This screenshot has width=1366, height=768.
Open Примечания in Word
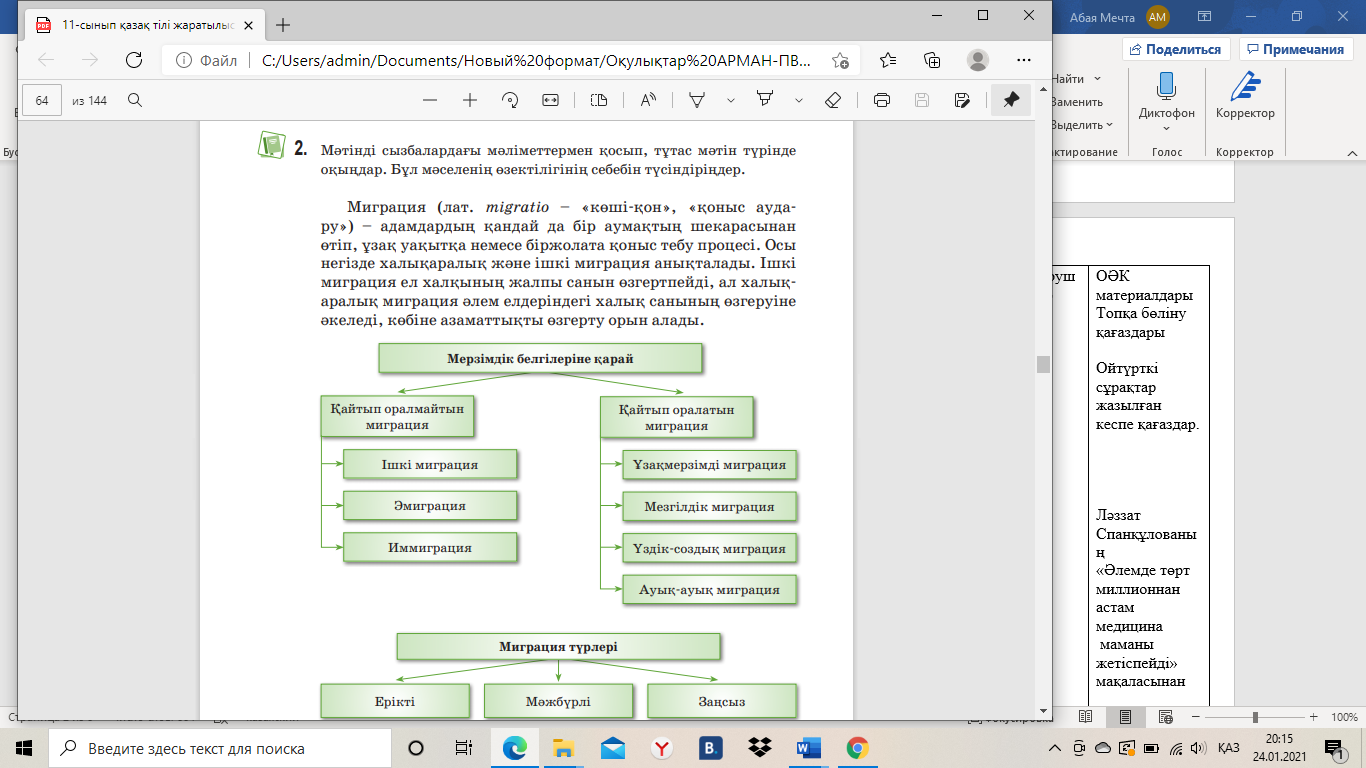1296,49
